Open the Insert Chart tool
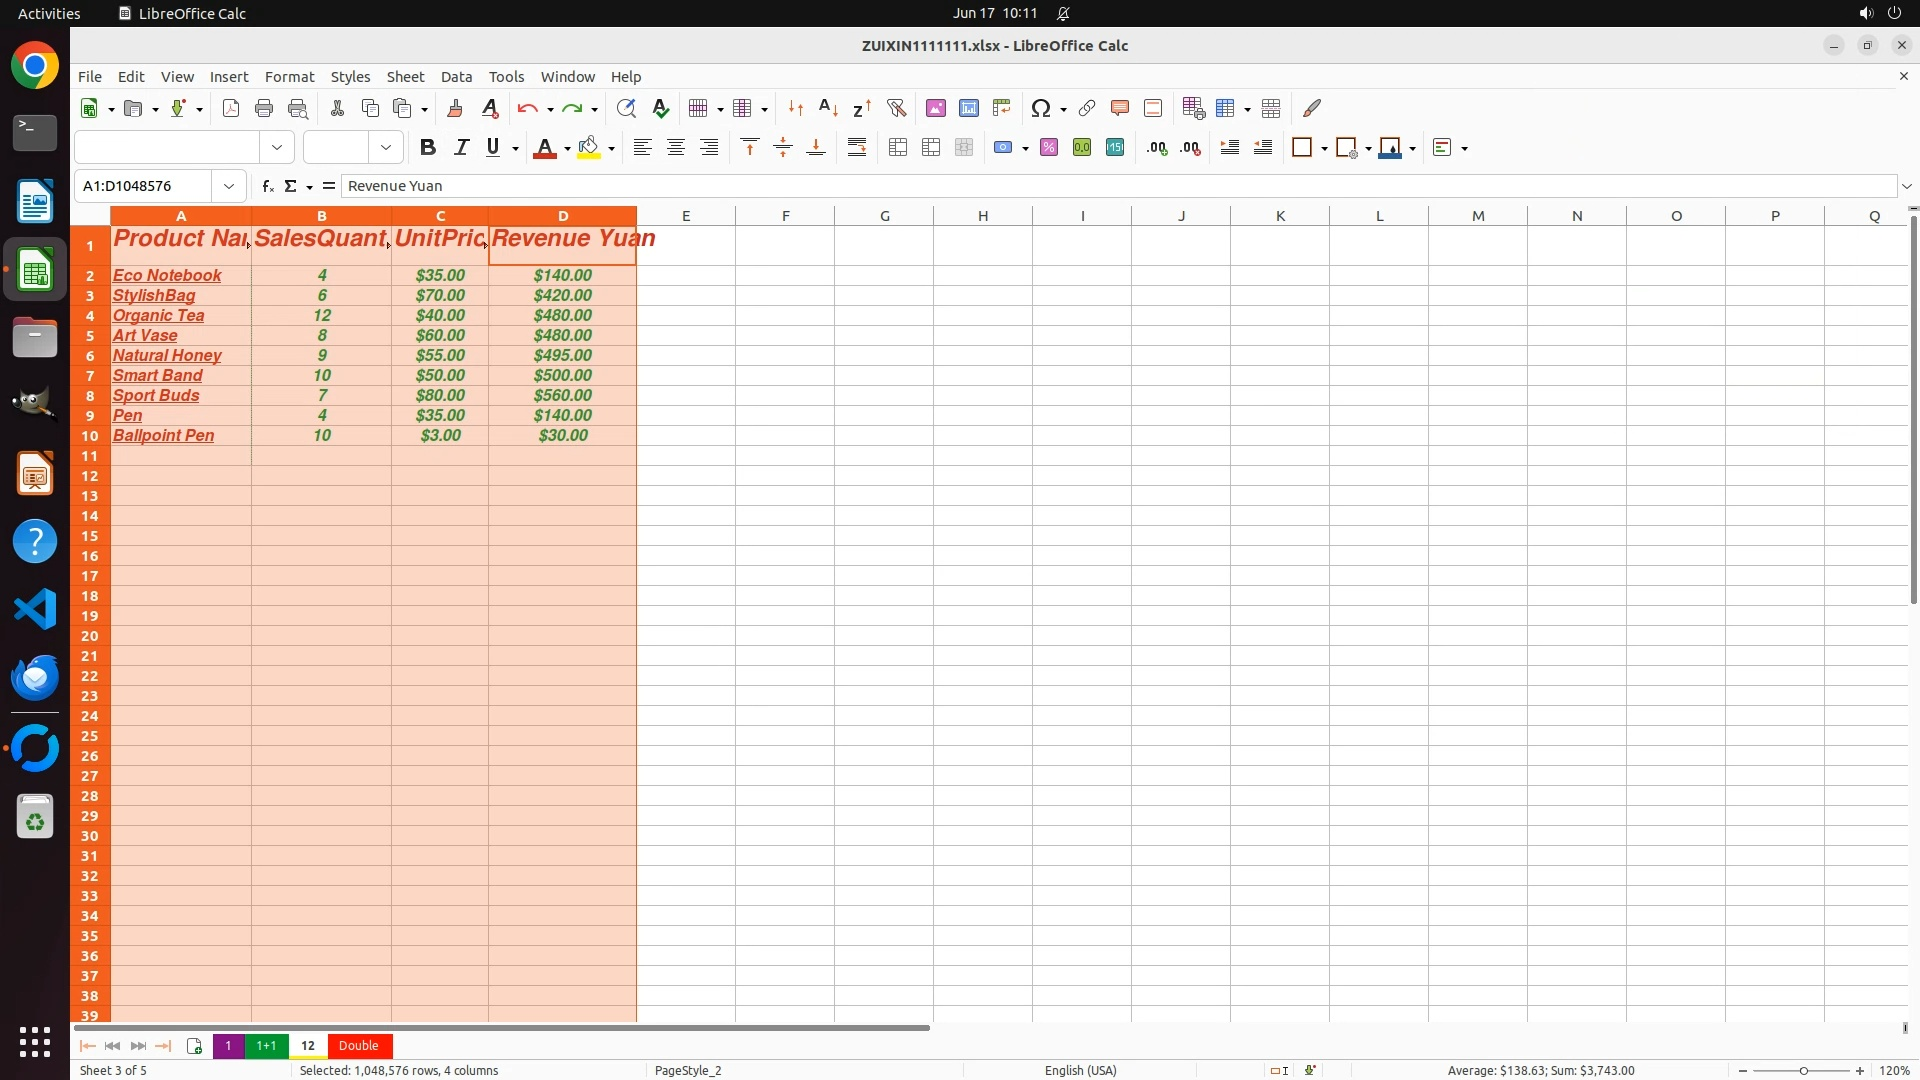Screen dimensions: 1920x1080 pyautogui.click(x=968, y=108)
